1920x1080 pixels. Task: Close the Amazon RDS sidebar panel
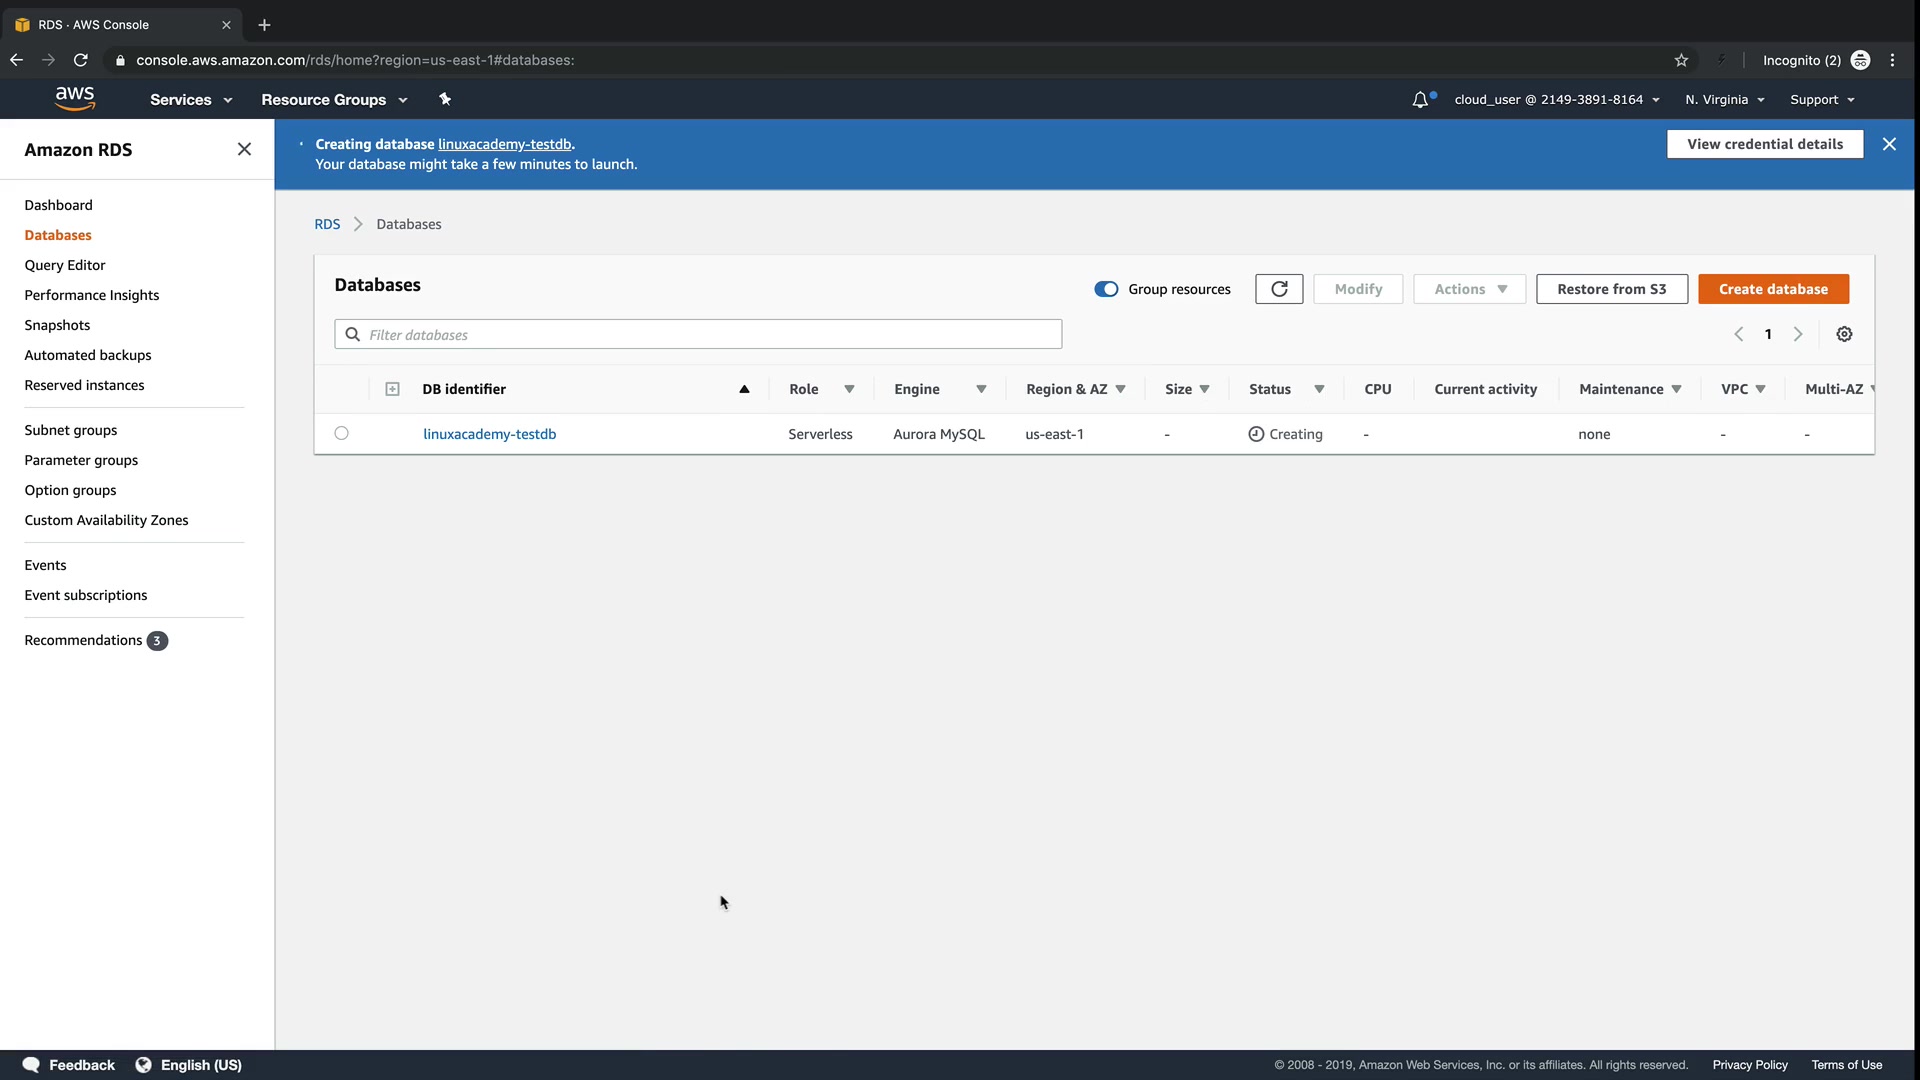pos(244,149)
